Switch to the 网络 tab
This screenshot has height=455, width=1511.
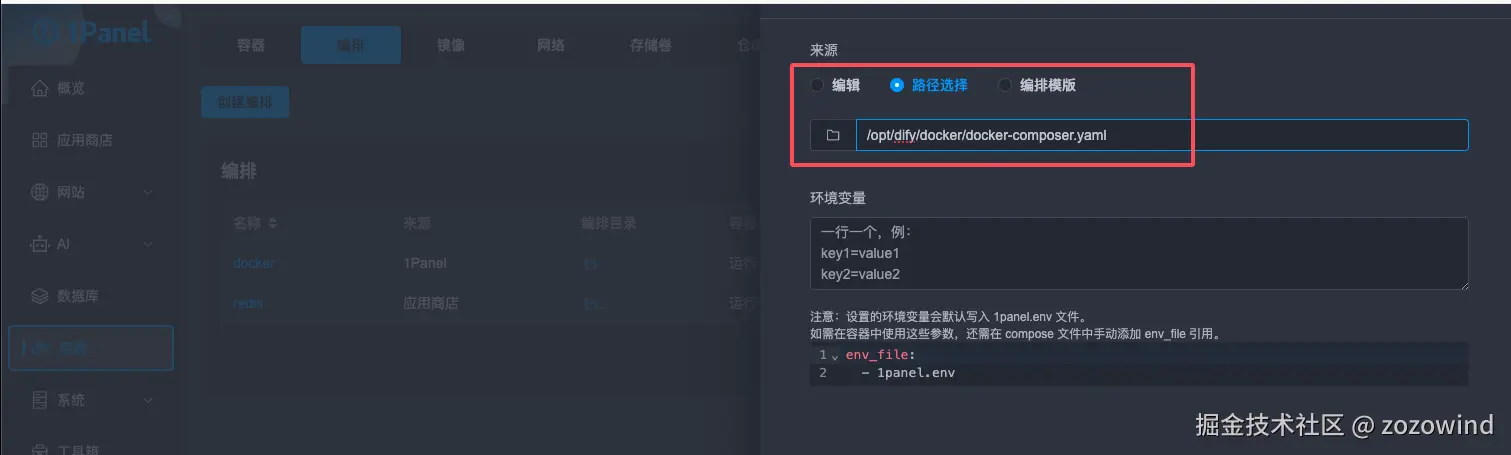pos(551,45)
